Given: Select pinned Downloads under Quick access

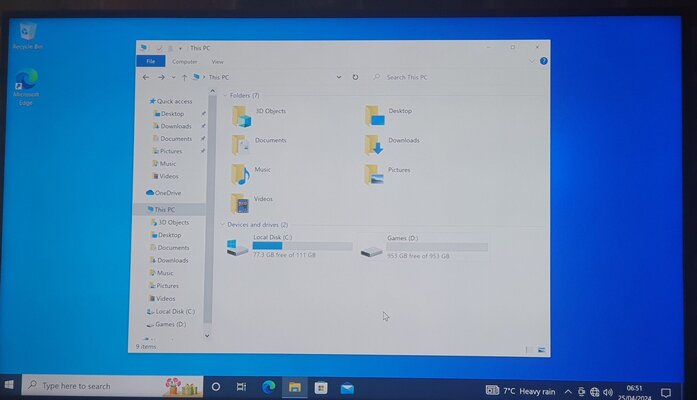Looking at the screenshot, I should click(x=172, y=126).
